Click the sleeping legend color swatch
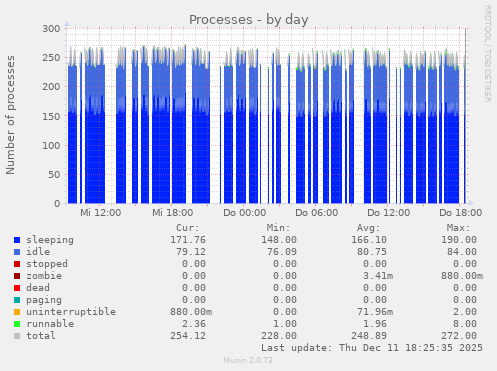Viewport: 497px width, 371px height. [17, 240]
